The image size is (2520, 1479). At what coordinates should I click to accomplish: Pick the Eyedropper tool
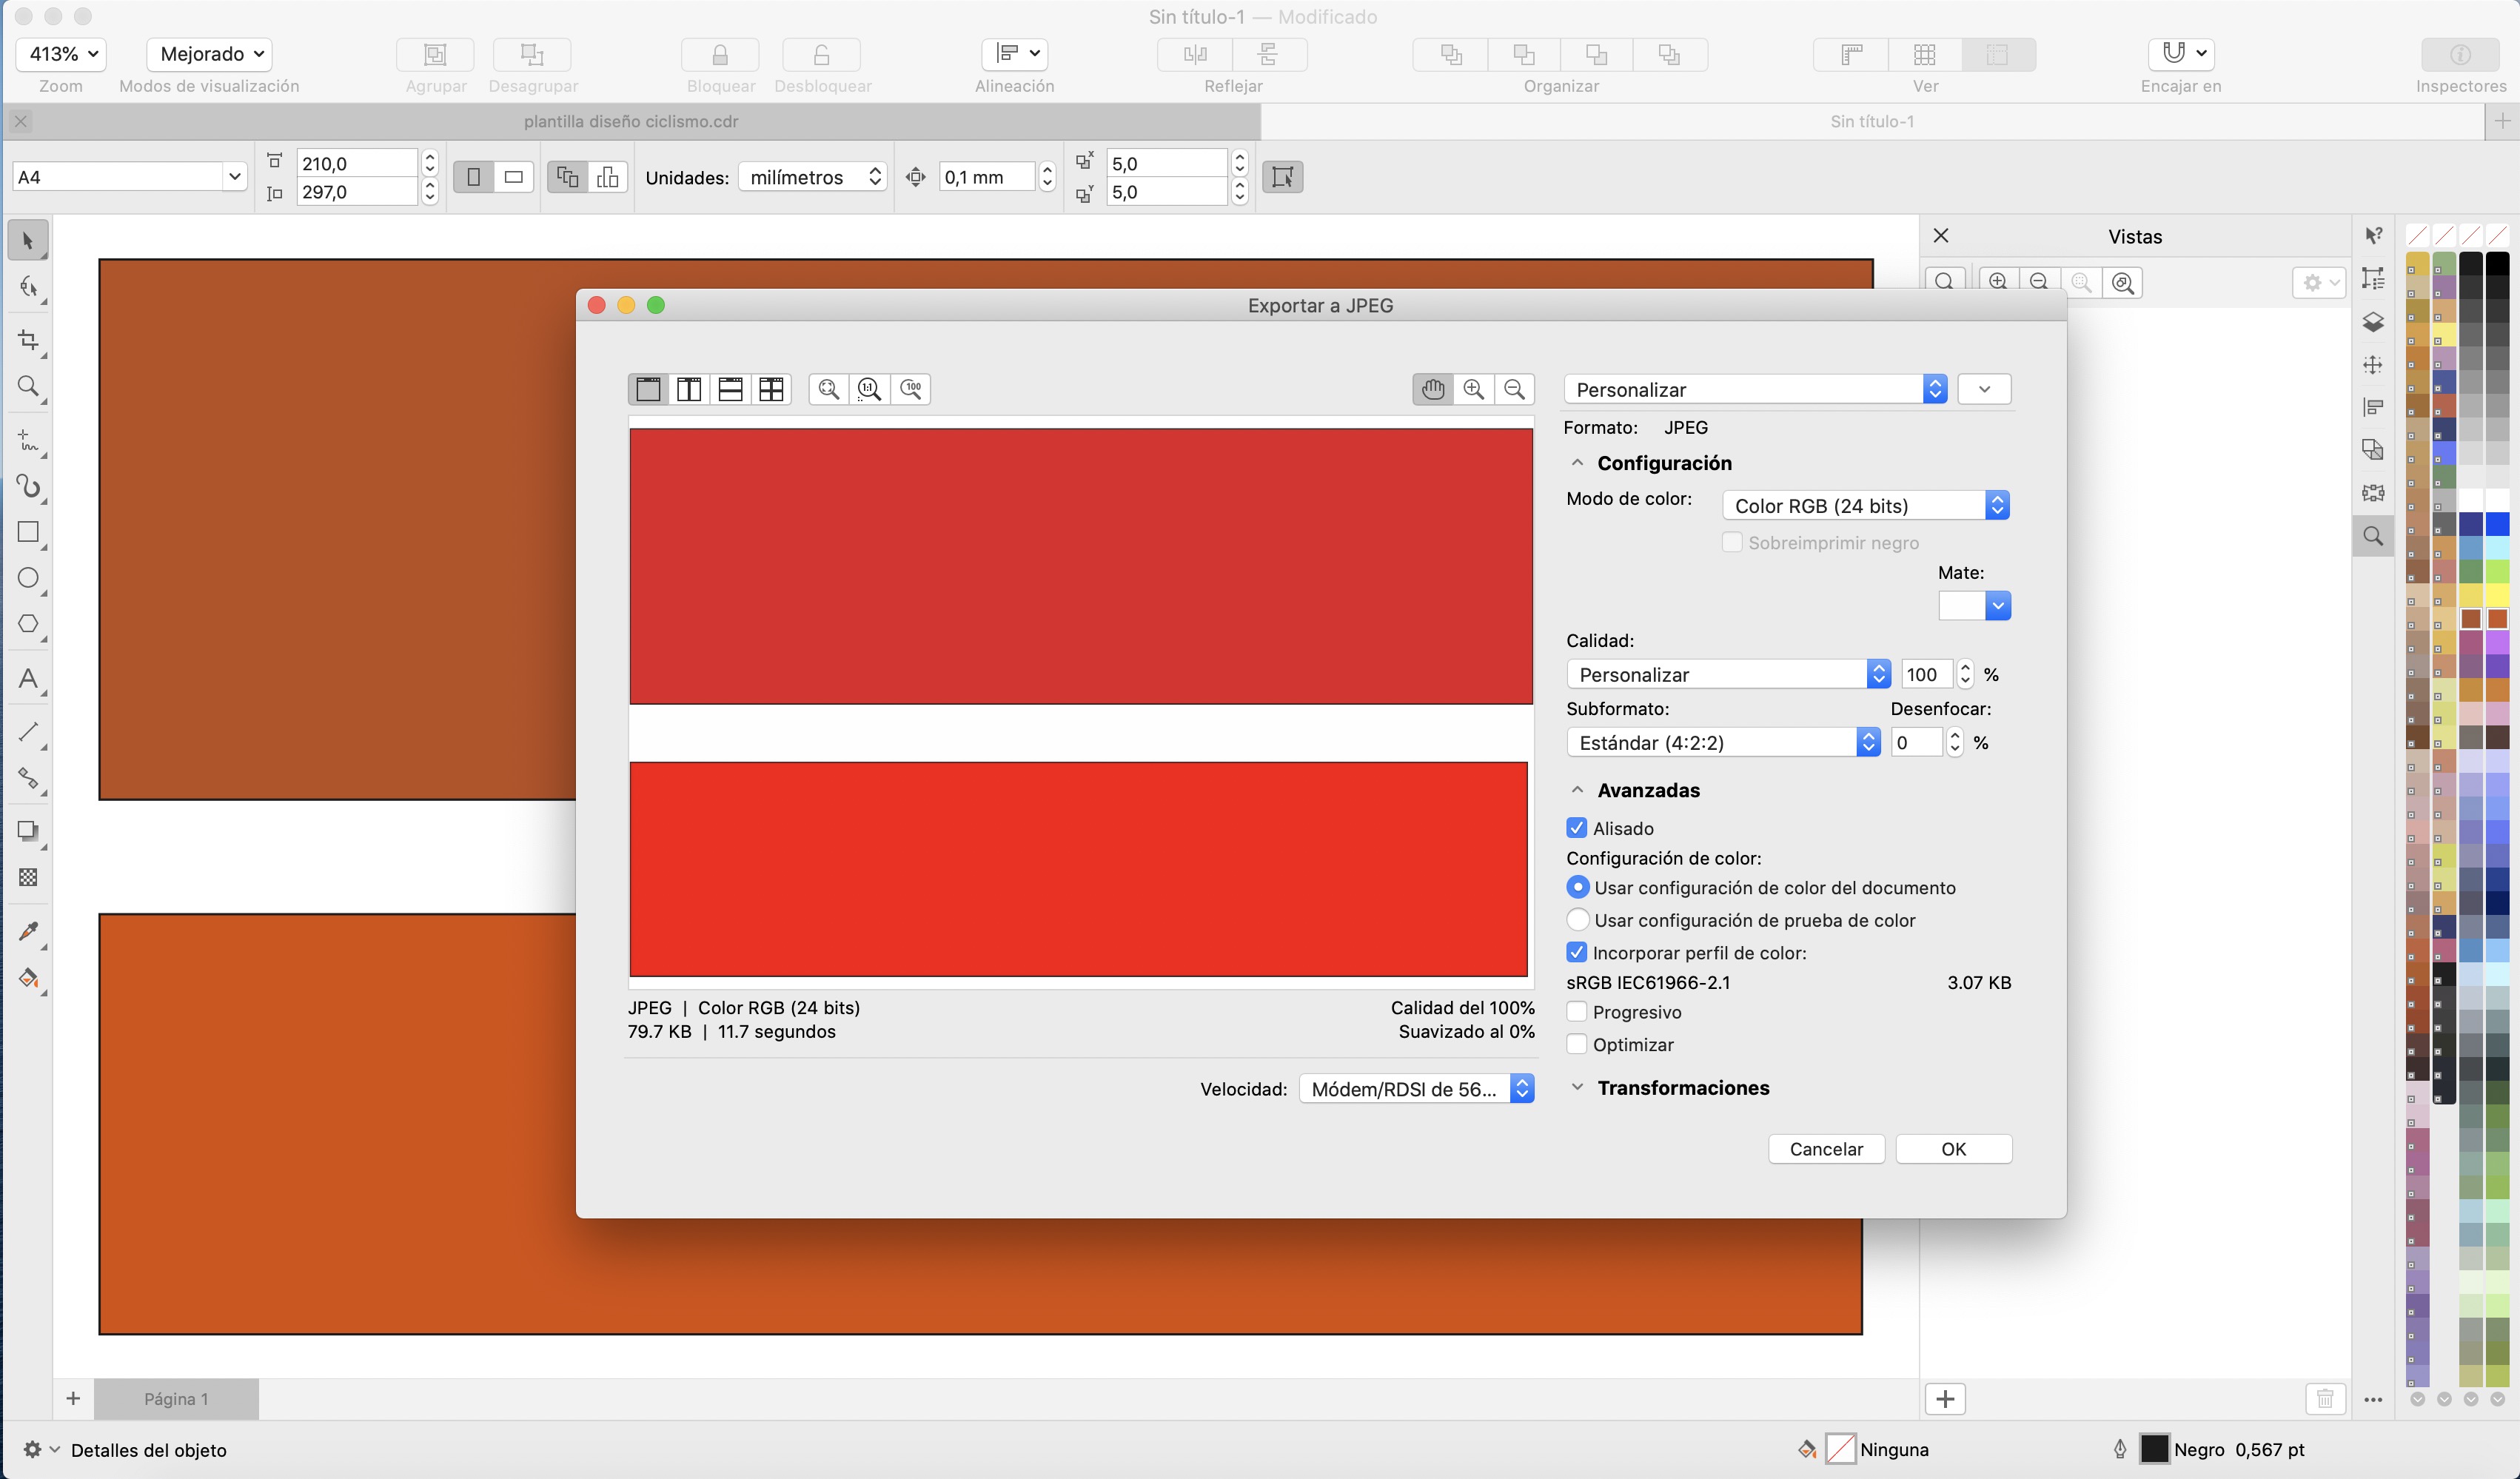point(28,931)
